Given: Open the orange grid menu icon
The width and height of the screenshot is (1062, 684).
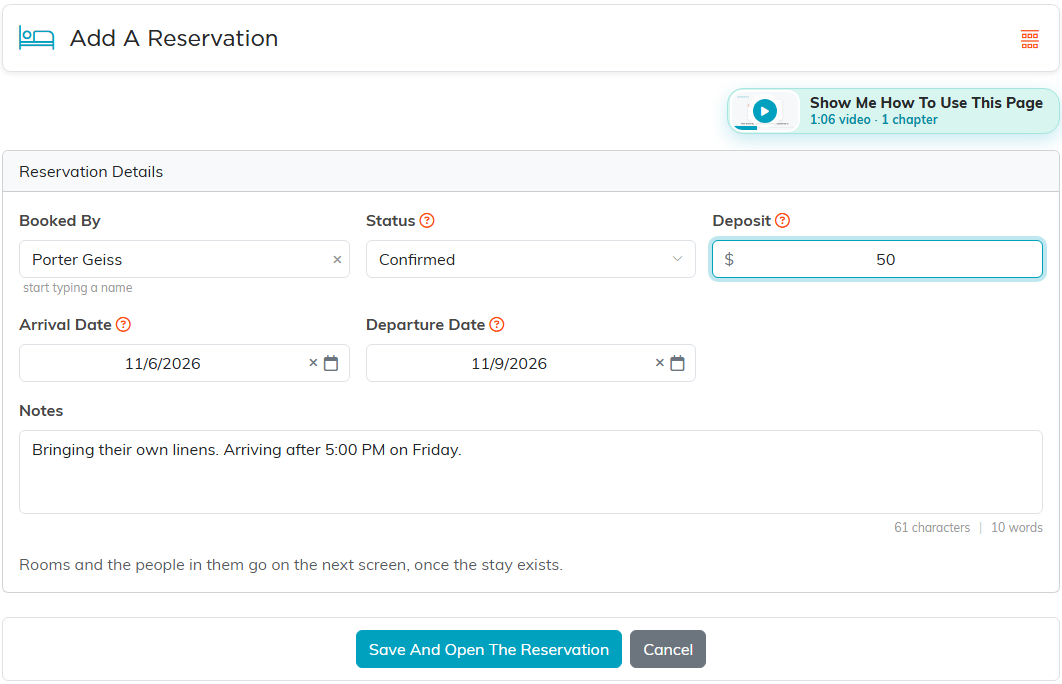Looking at the screenshot, I should [x=1029, y=39].
